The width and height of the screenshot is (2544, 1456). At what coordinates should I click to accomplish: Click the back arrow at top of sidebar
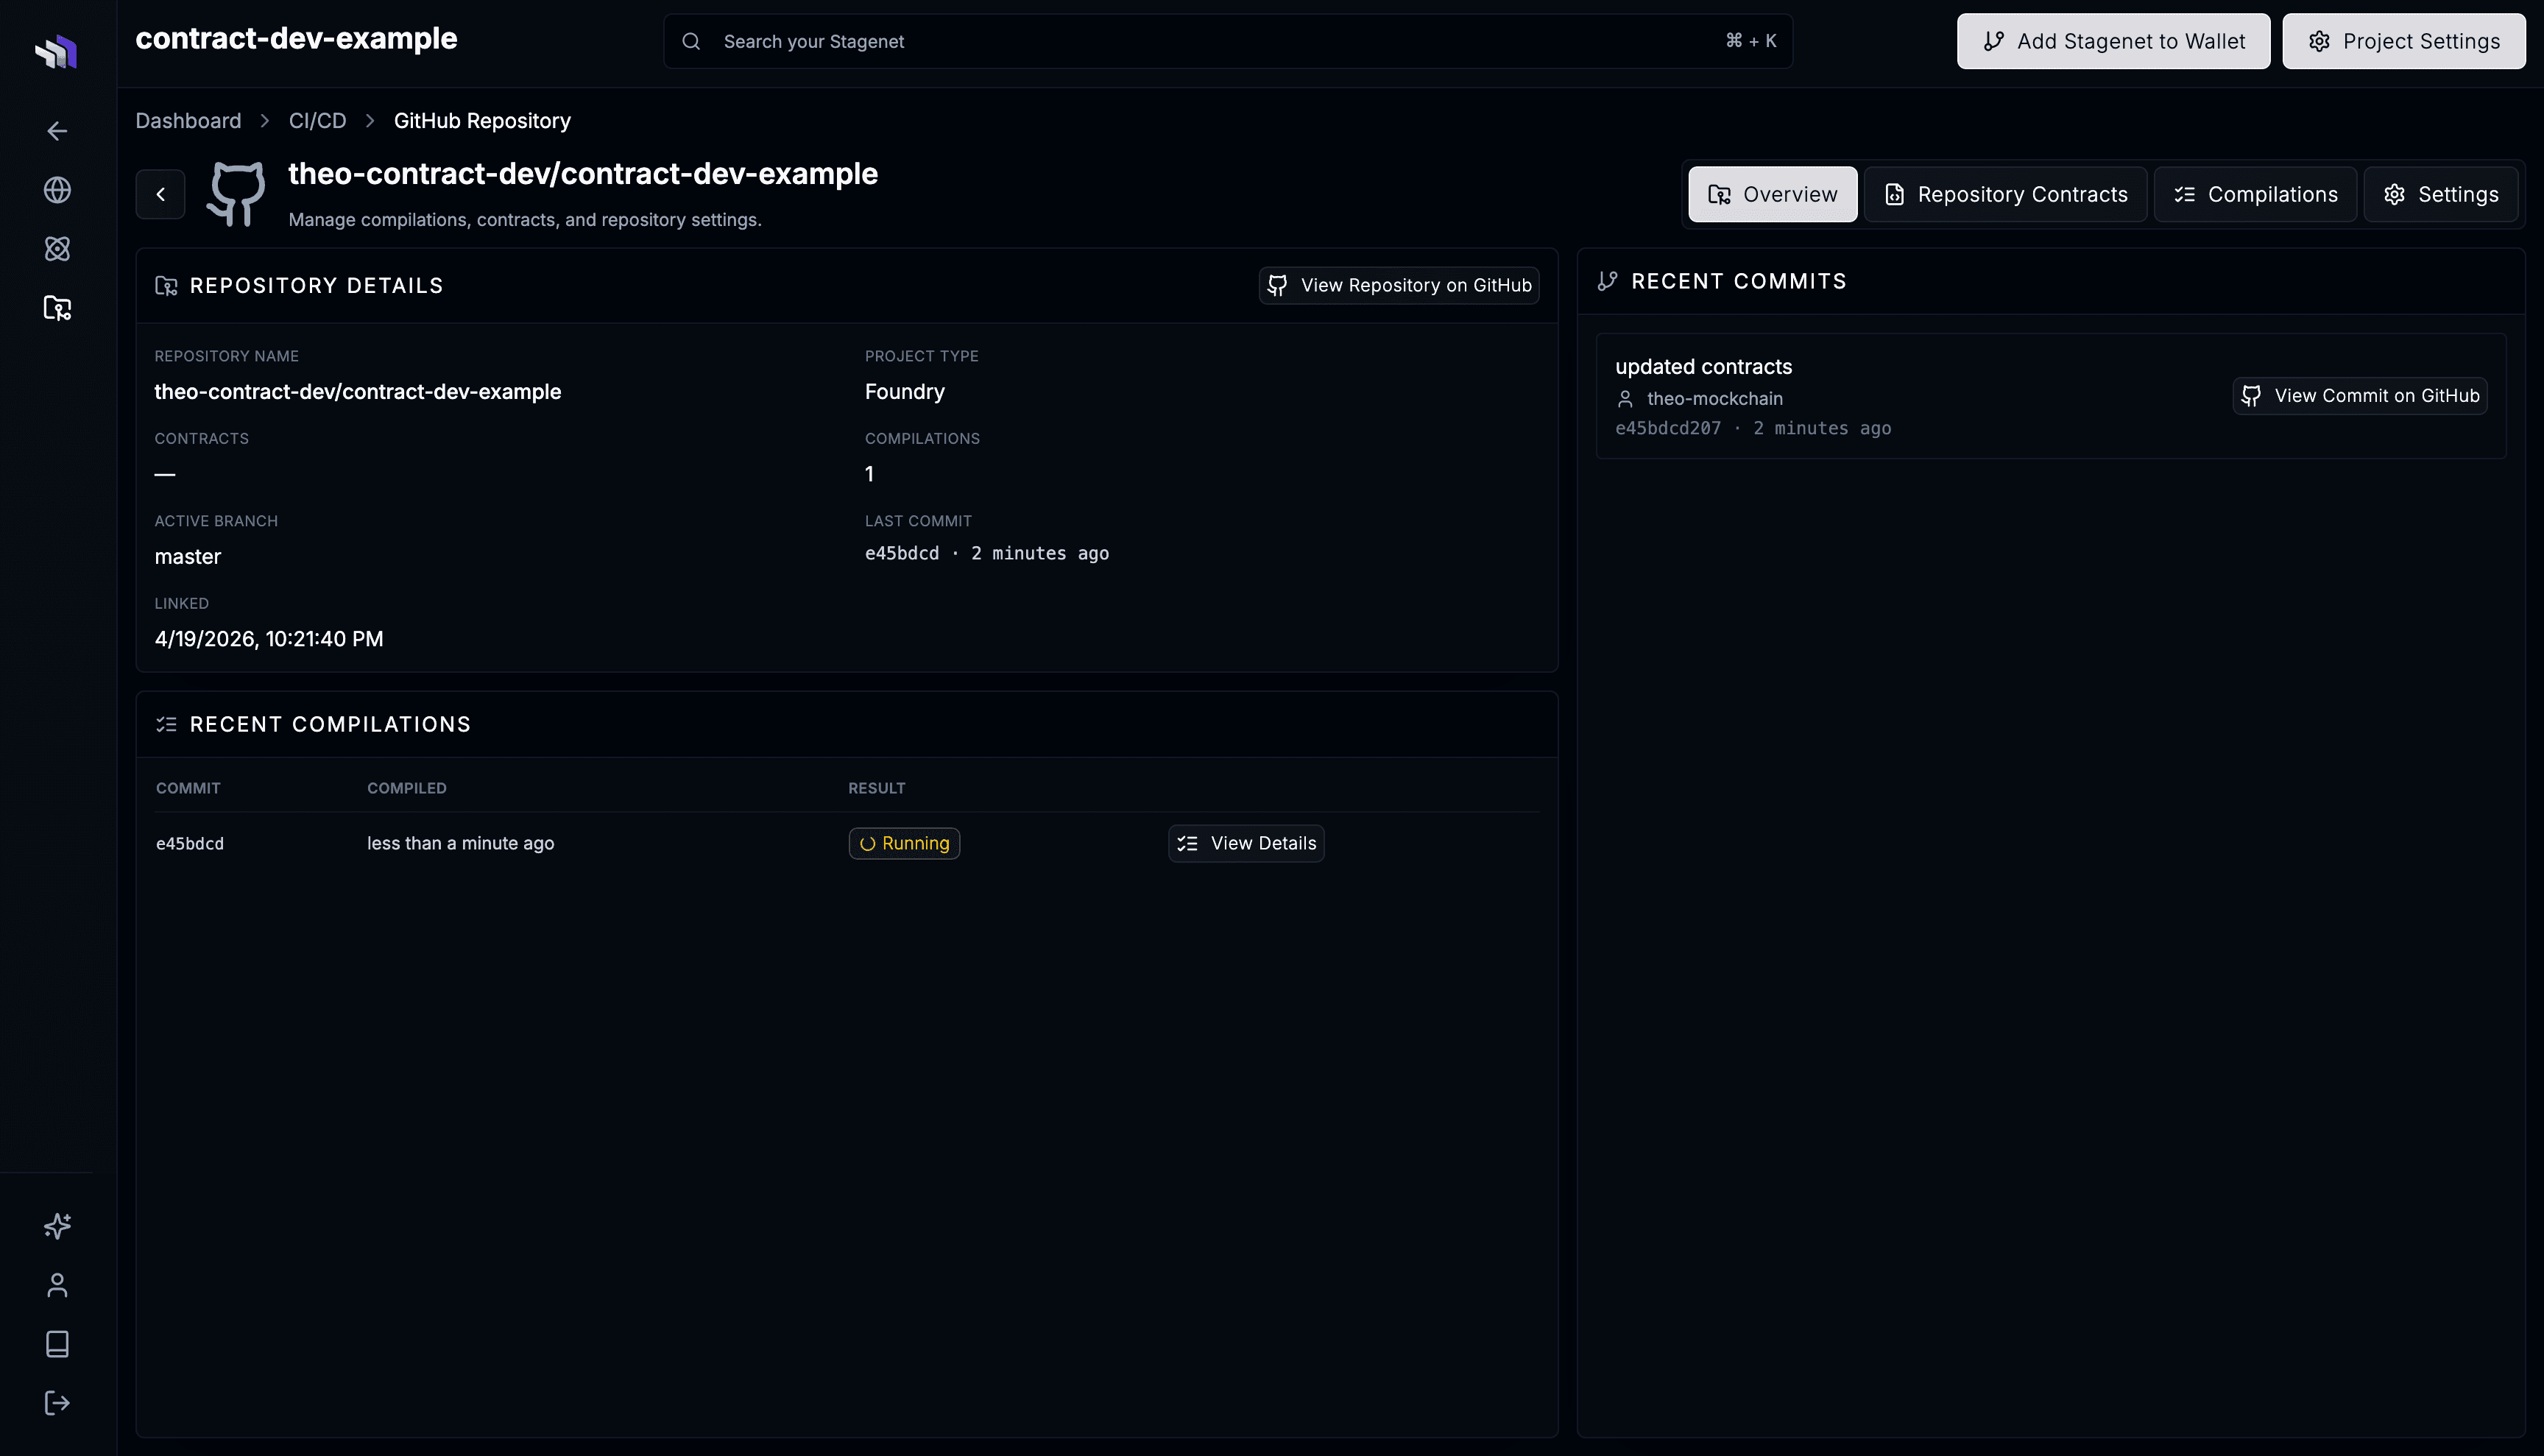(x=57, y=130)
